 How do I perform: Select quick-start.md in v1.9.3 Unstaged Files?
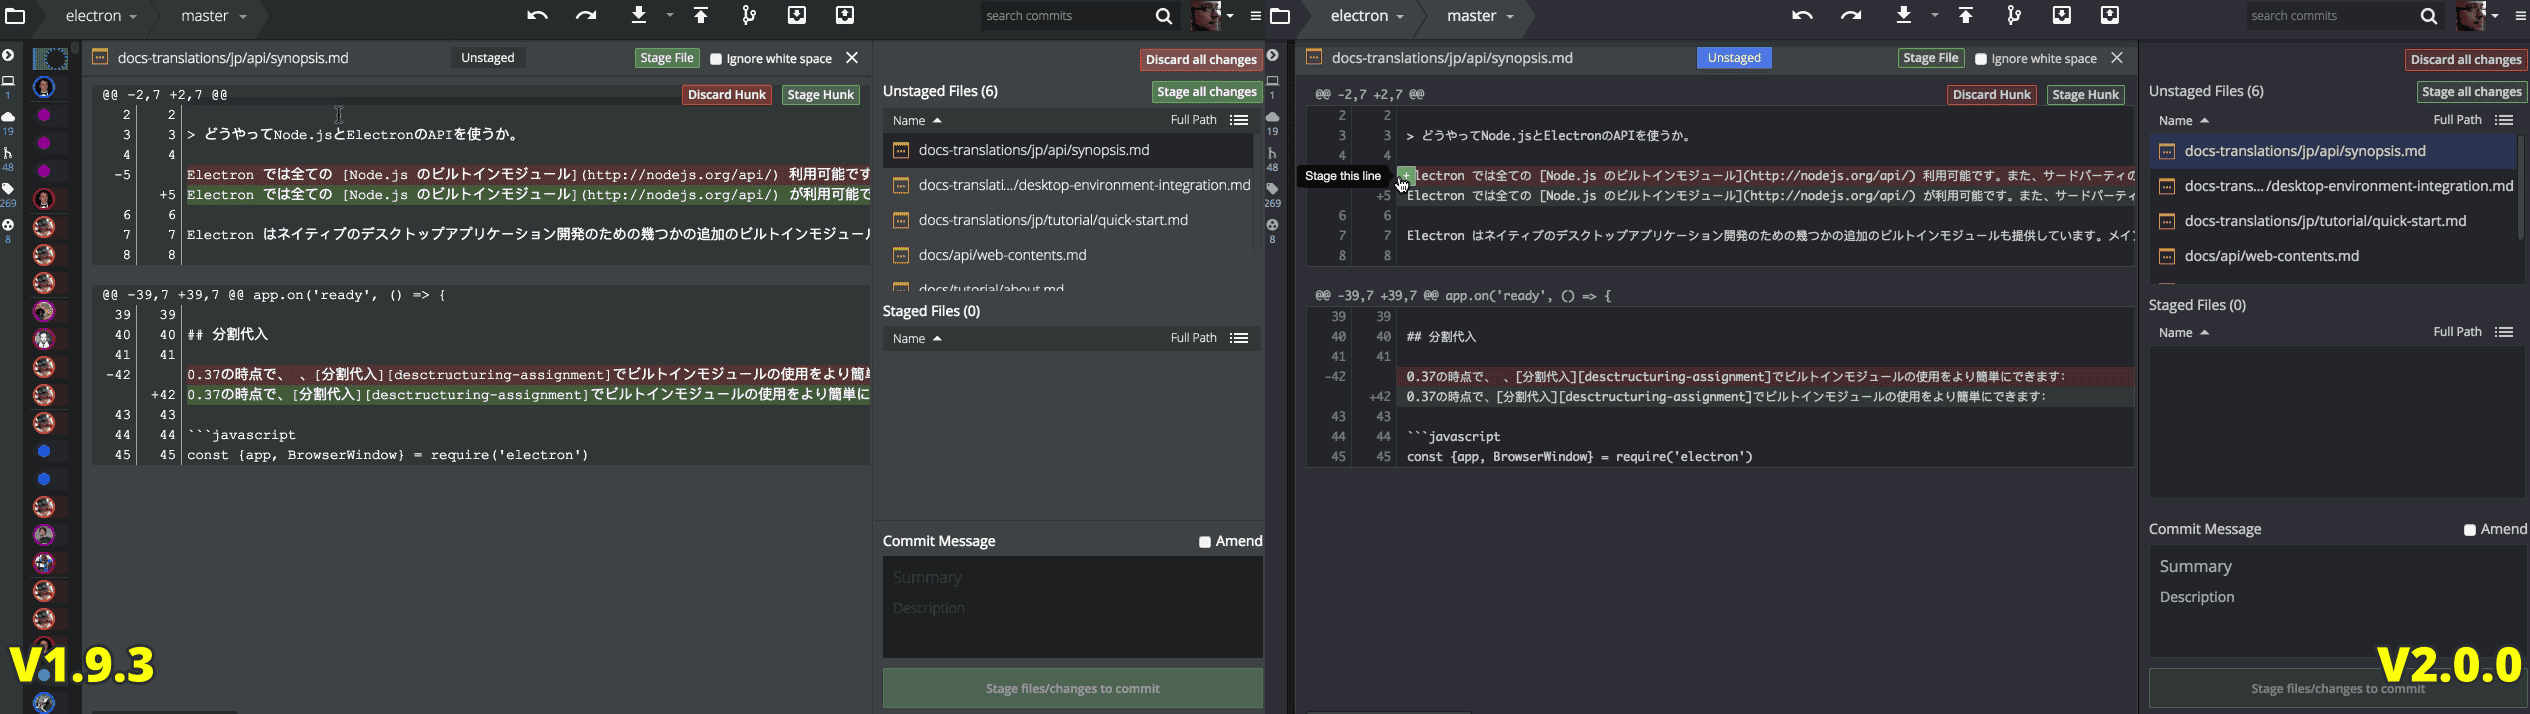pyautogui.click(x=1067, y=220)
